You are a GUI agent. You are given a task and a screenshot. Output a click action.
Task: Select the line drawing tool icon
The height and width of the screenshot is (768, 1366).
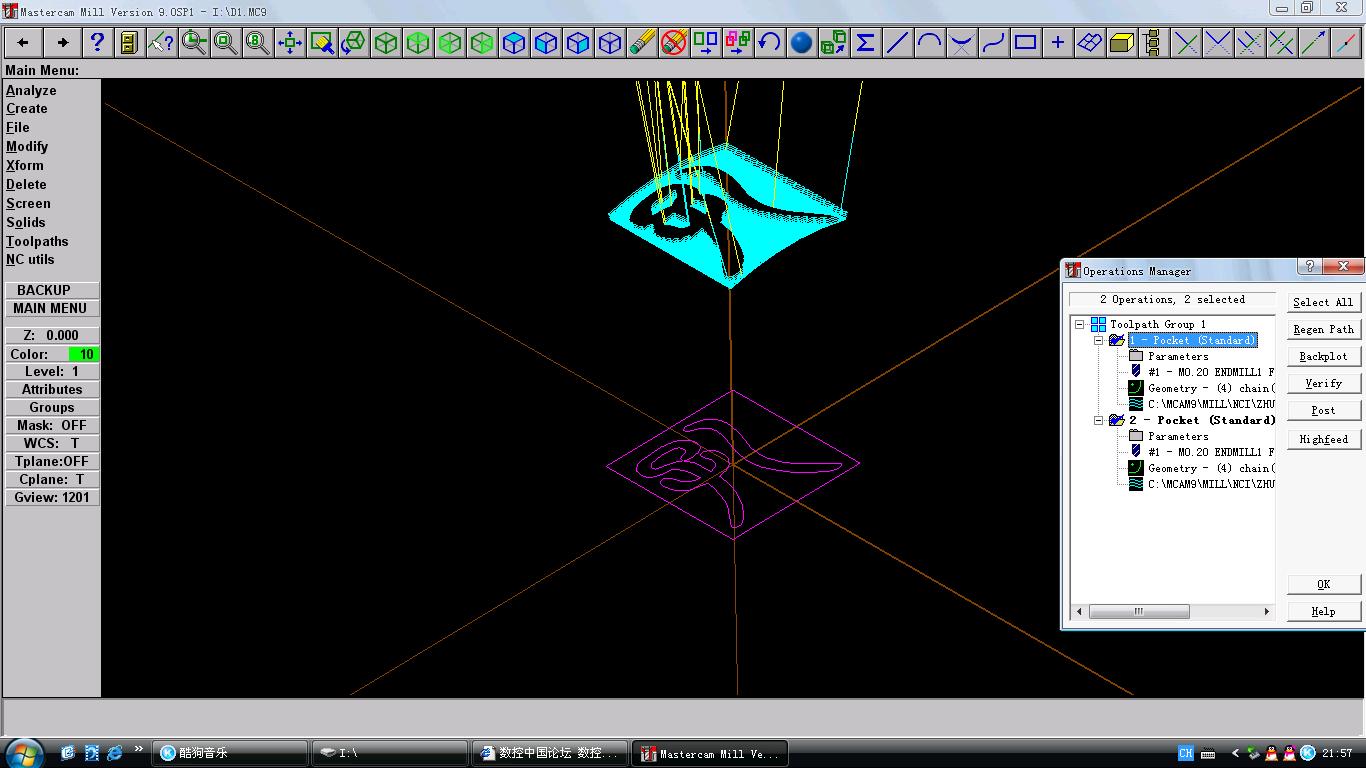(x=897, y=42)
